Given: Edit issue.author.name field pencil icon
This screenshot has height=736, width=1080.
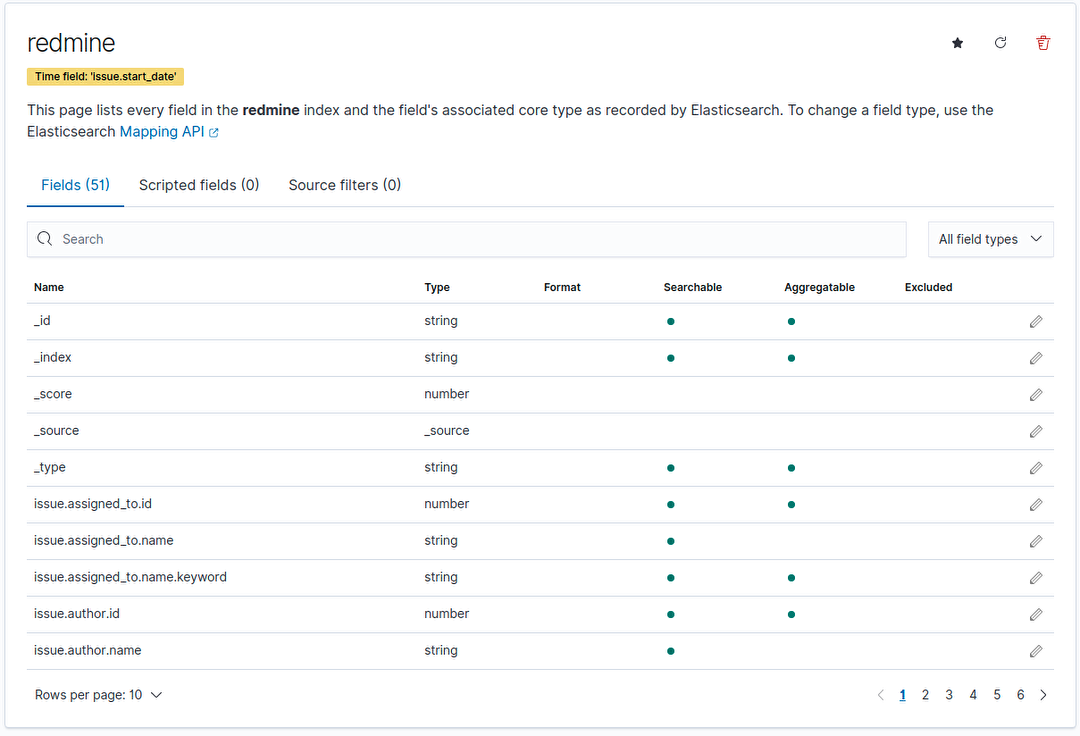Looking at the screenshot, I should tap(1036, 651).
